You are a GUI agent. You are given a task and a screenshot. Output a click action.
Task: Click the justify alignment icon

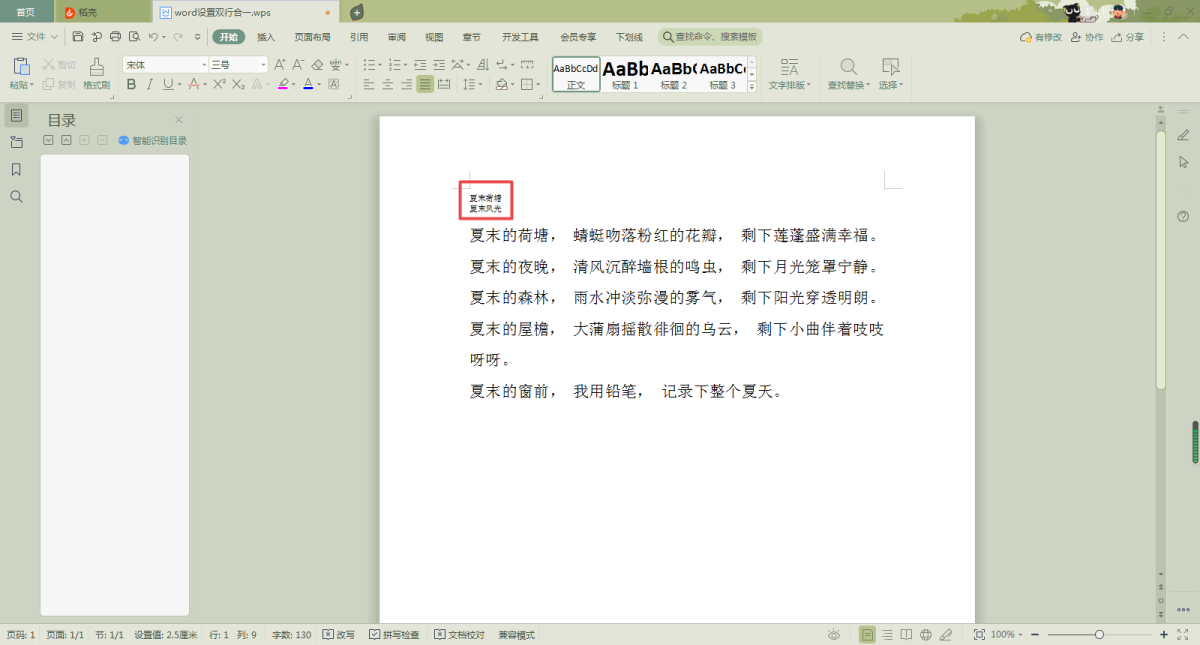tap(426, 85)
